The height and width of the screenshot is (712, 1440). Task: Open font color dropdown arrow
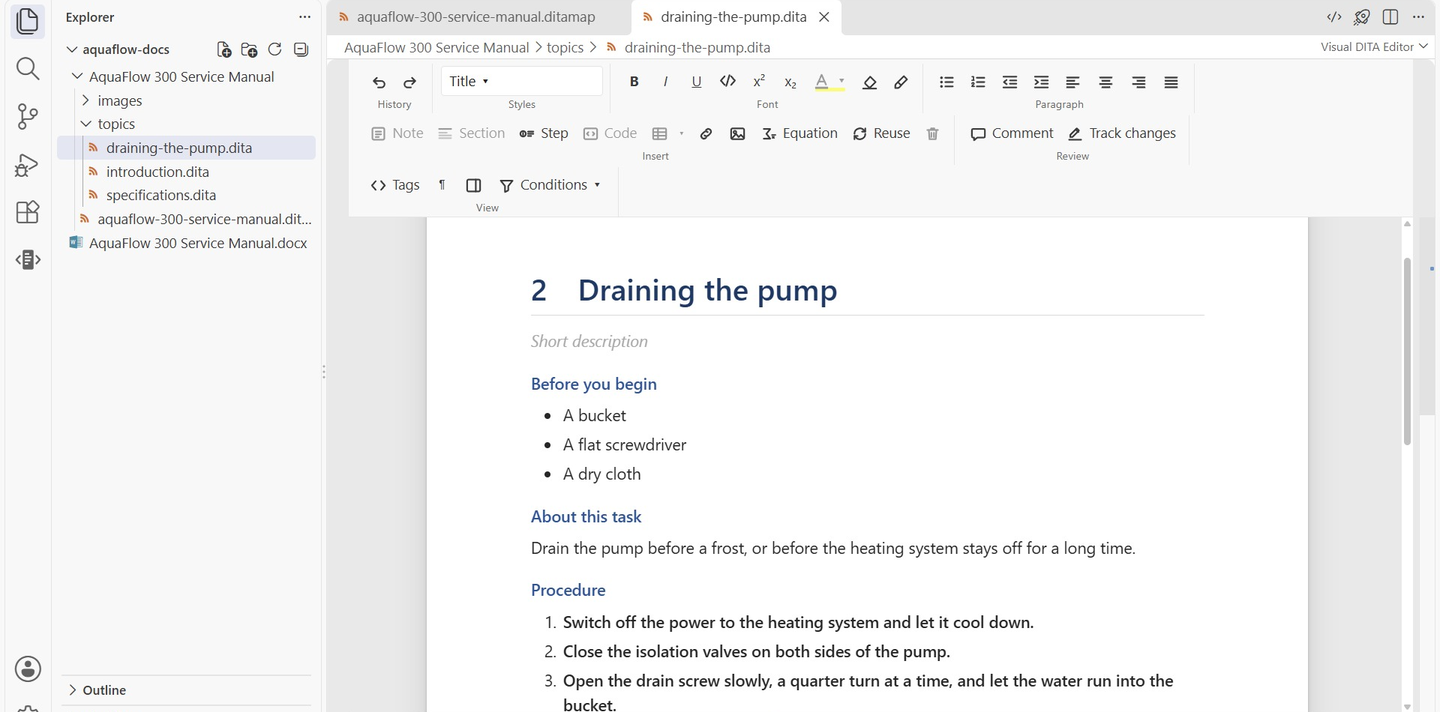point(842,82)
